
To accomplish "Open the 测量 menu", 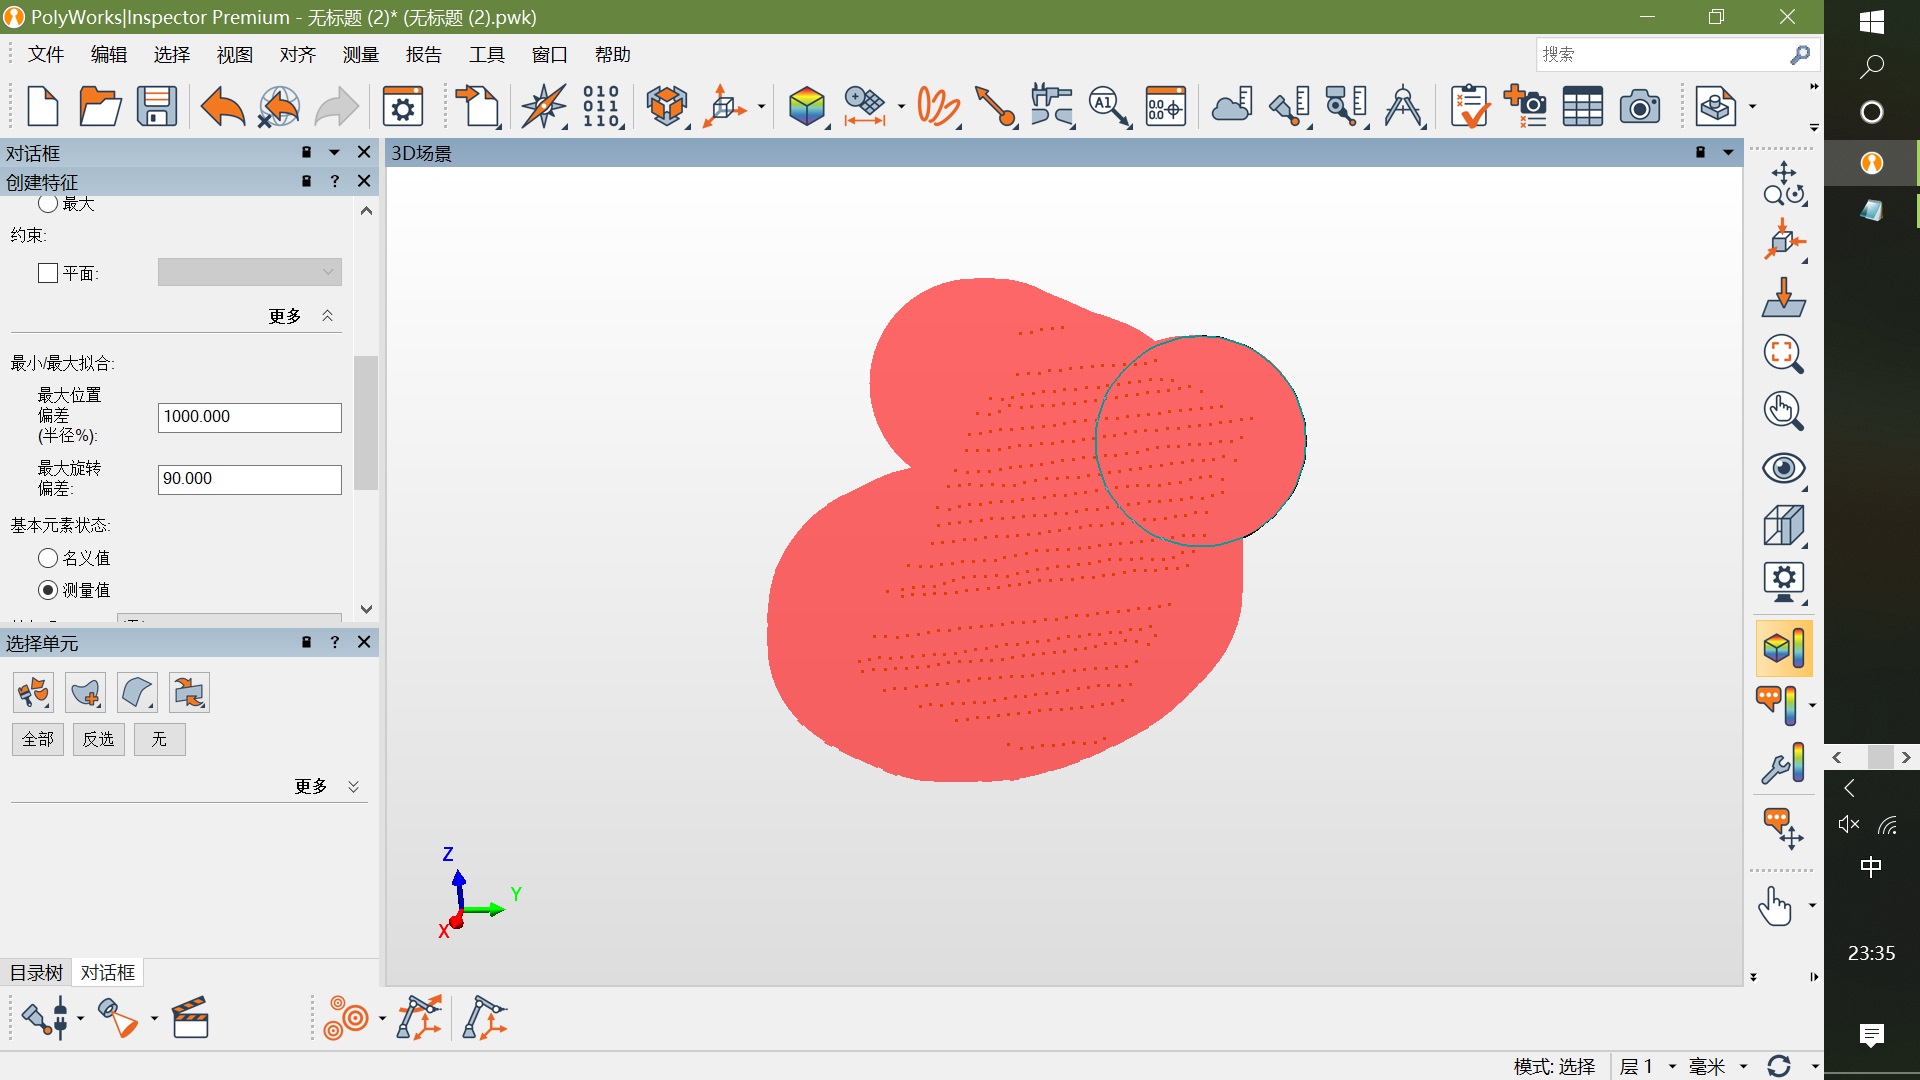I will (360, 55).
